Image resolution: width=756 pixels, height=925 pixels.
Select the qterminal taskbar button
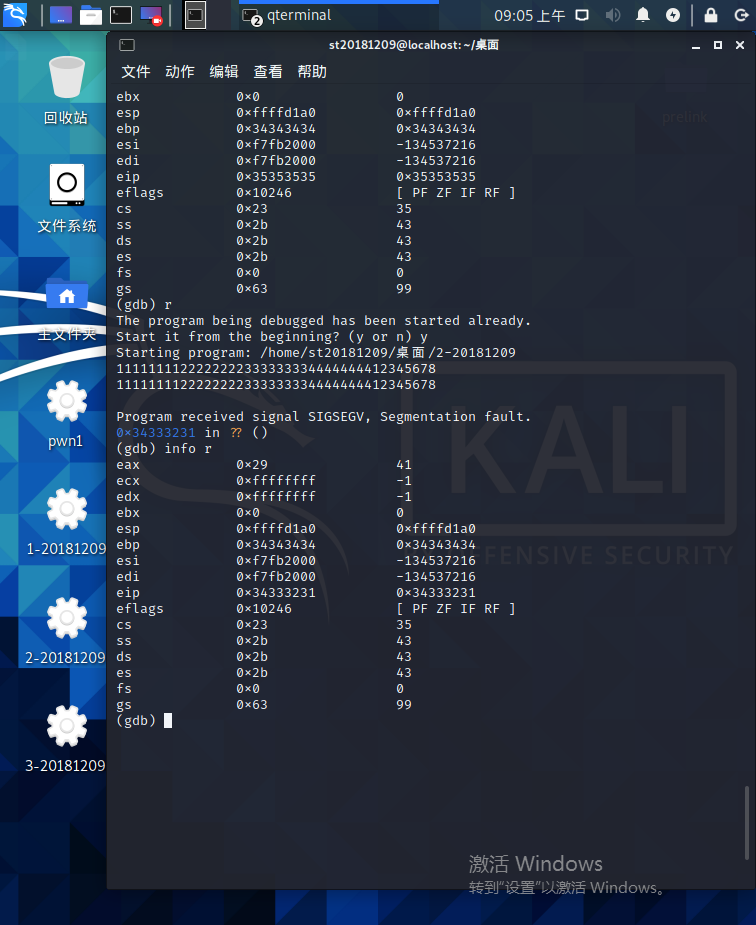(338, 15)
